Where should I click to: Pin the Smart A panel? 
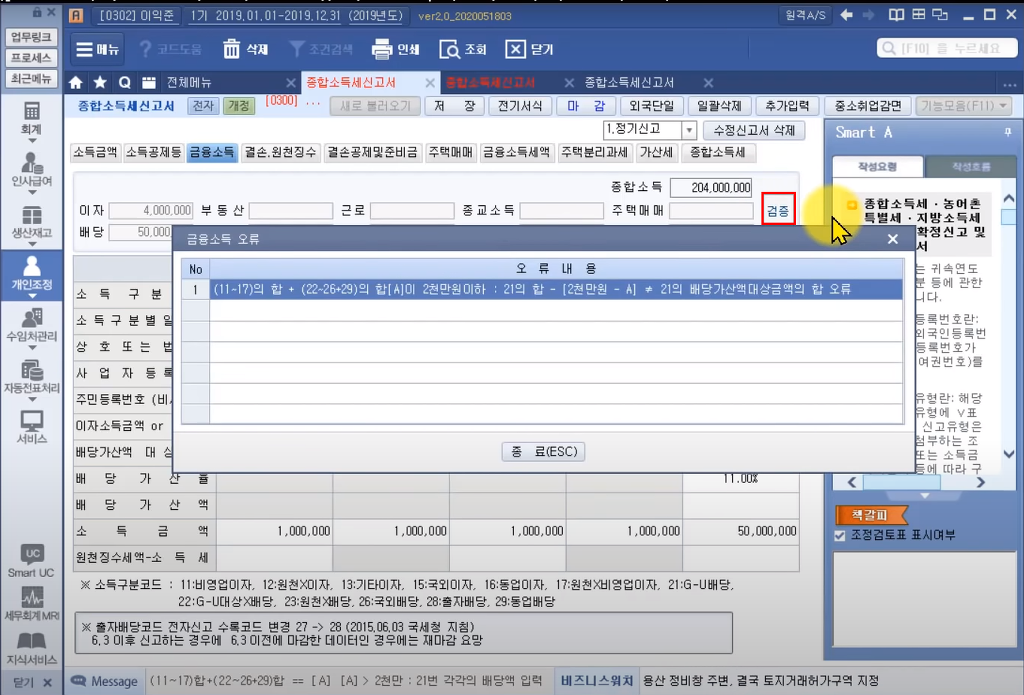pyautogui.click(x=1008, y=132)
